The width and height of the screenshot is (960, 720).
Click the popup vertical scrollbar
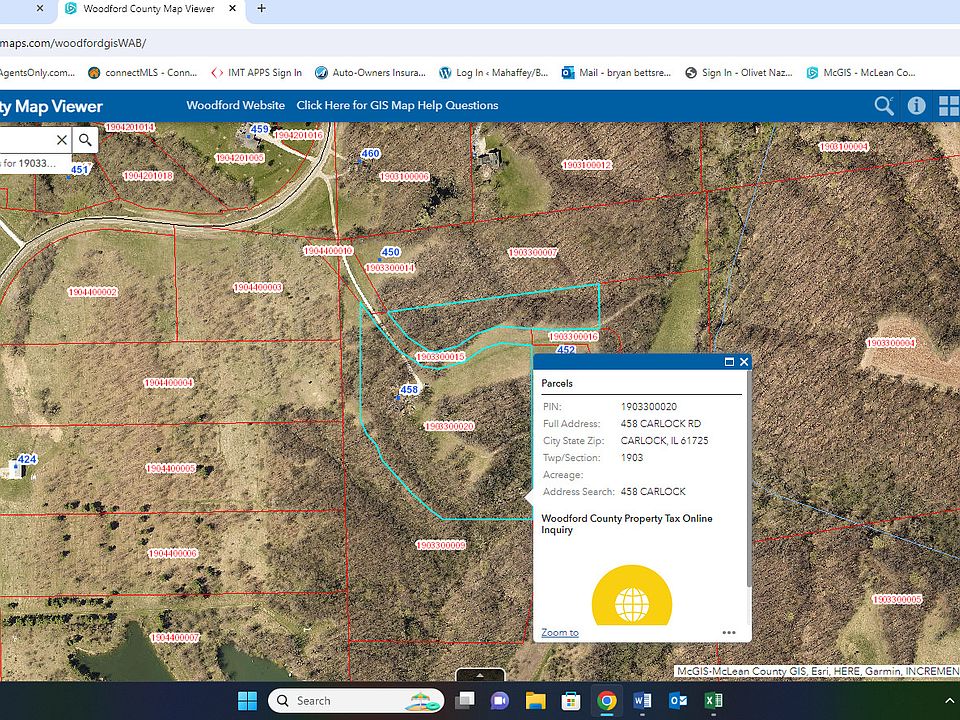[x=748, y=480]
